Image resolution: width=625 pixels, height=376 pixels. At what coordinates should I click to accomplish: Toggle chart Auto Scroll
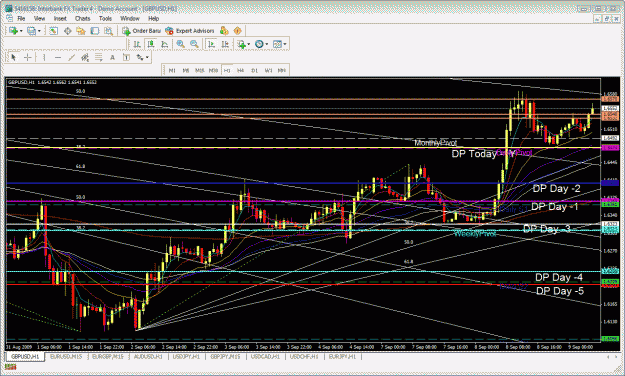(x=211, y=44)
